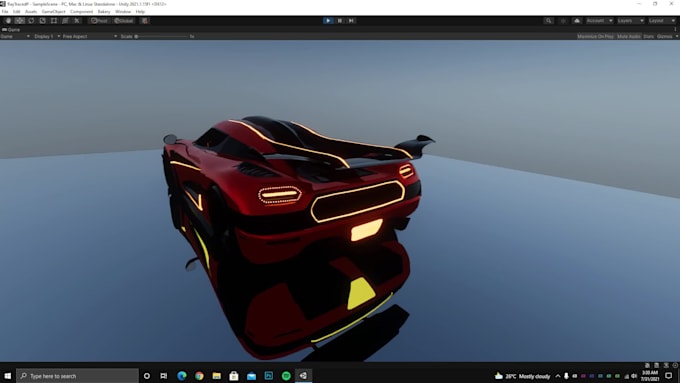680x383 pixels.
Task: Open Unity search magnifier icon
Action: [x=549, y=20]
